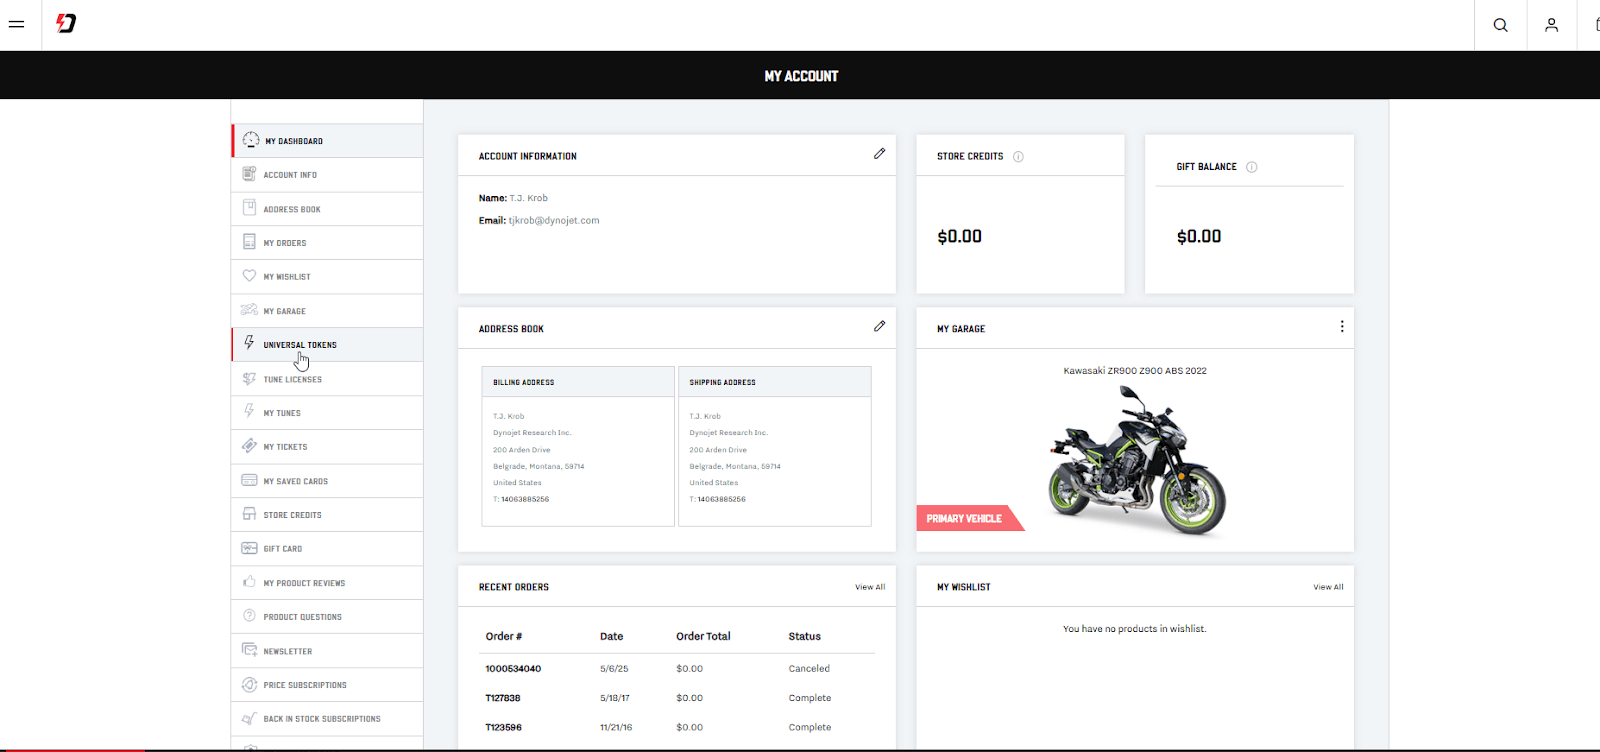This screenshot has width=1600, height=752.
Task: Go to My Tunes section
Action: click(x=327, y=413)
